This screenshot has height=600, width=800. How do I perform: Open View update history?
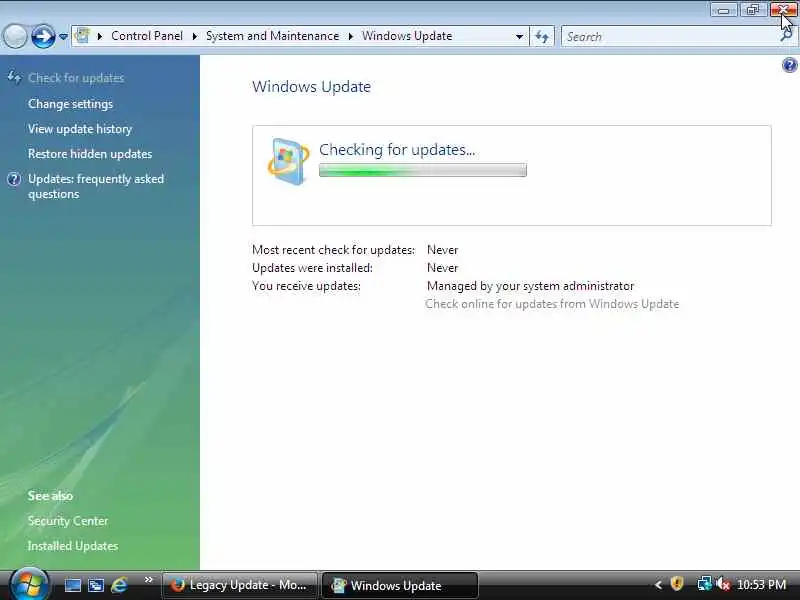[x=80, y=129]
